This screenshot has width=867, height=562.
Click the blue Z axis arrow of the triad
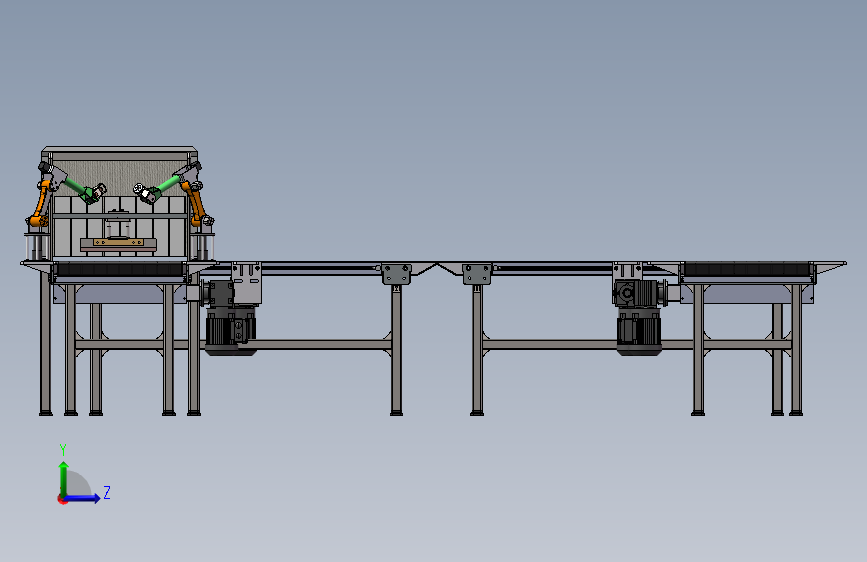[x=82, y=498]
